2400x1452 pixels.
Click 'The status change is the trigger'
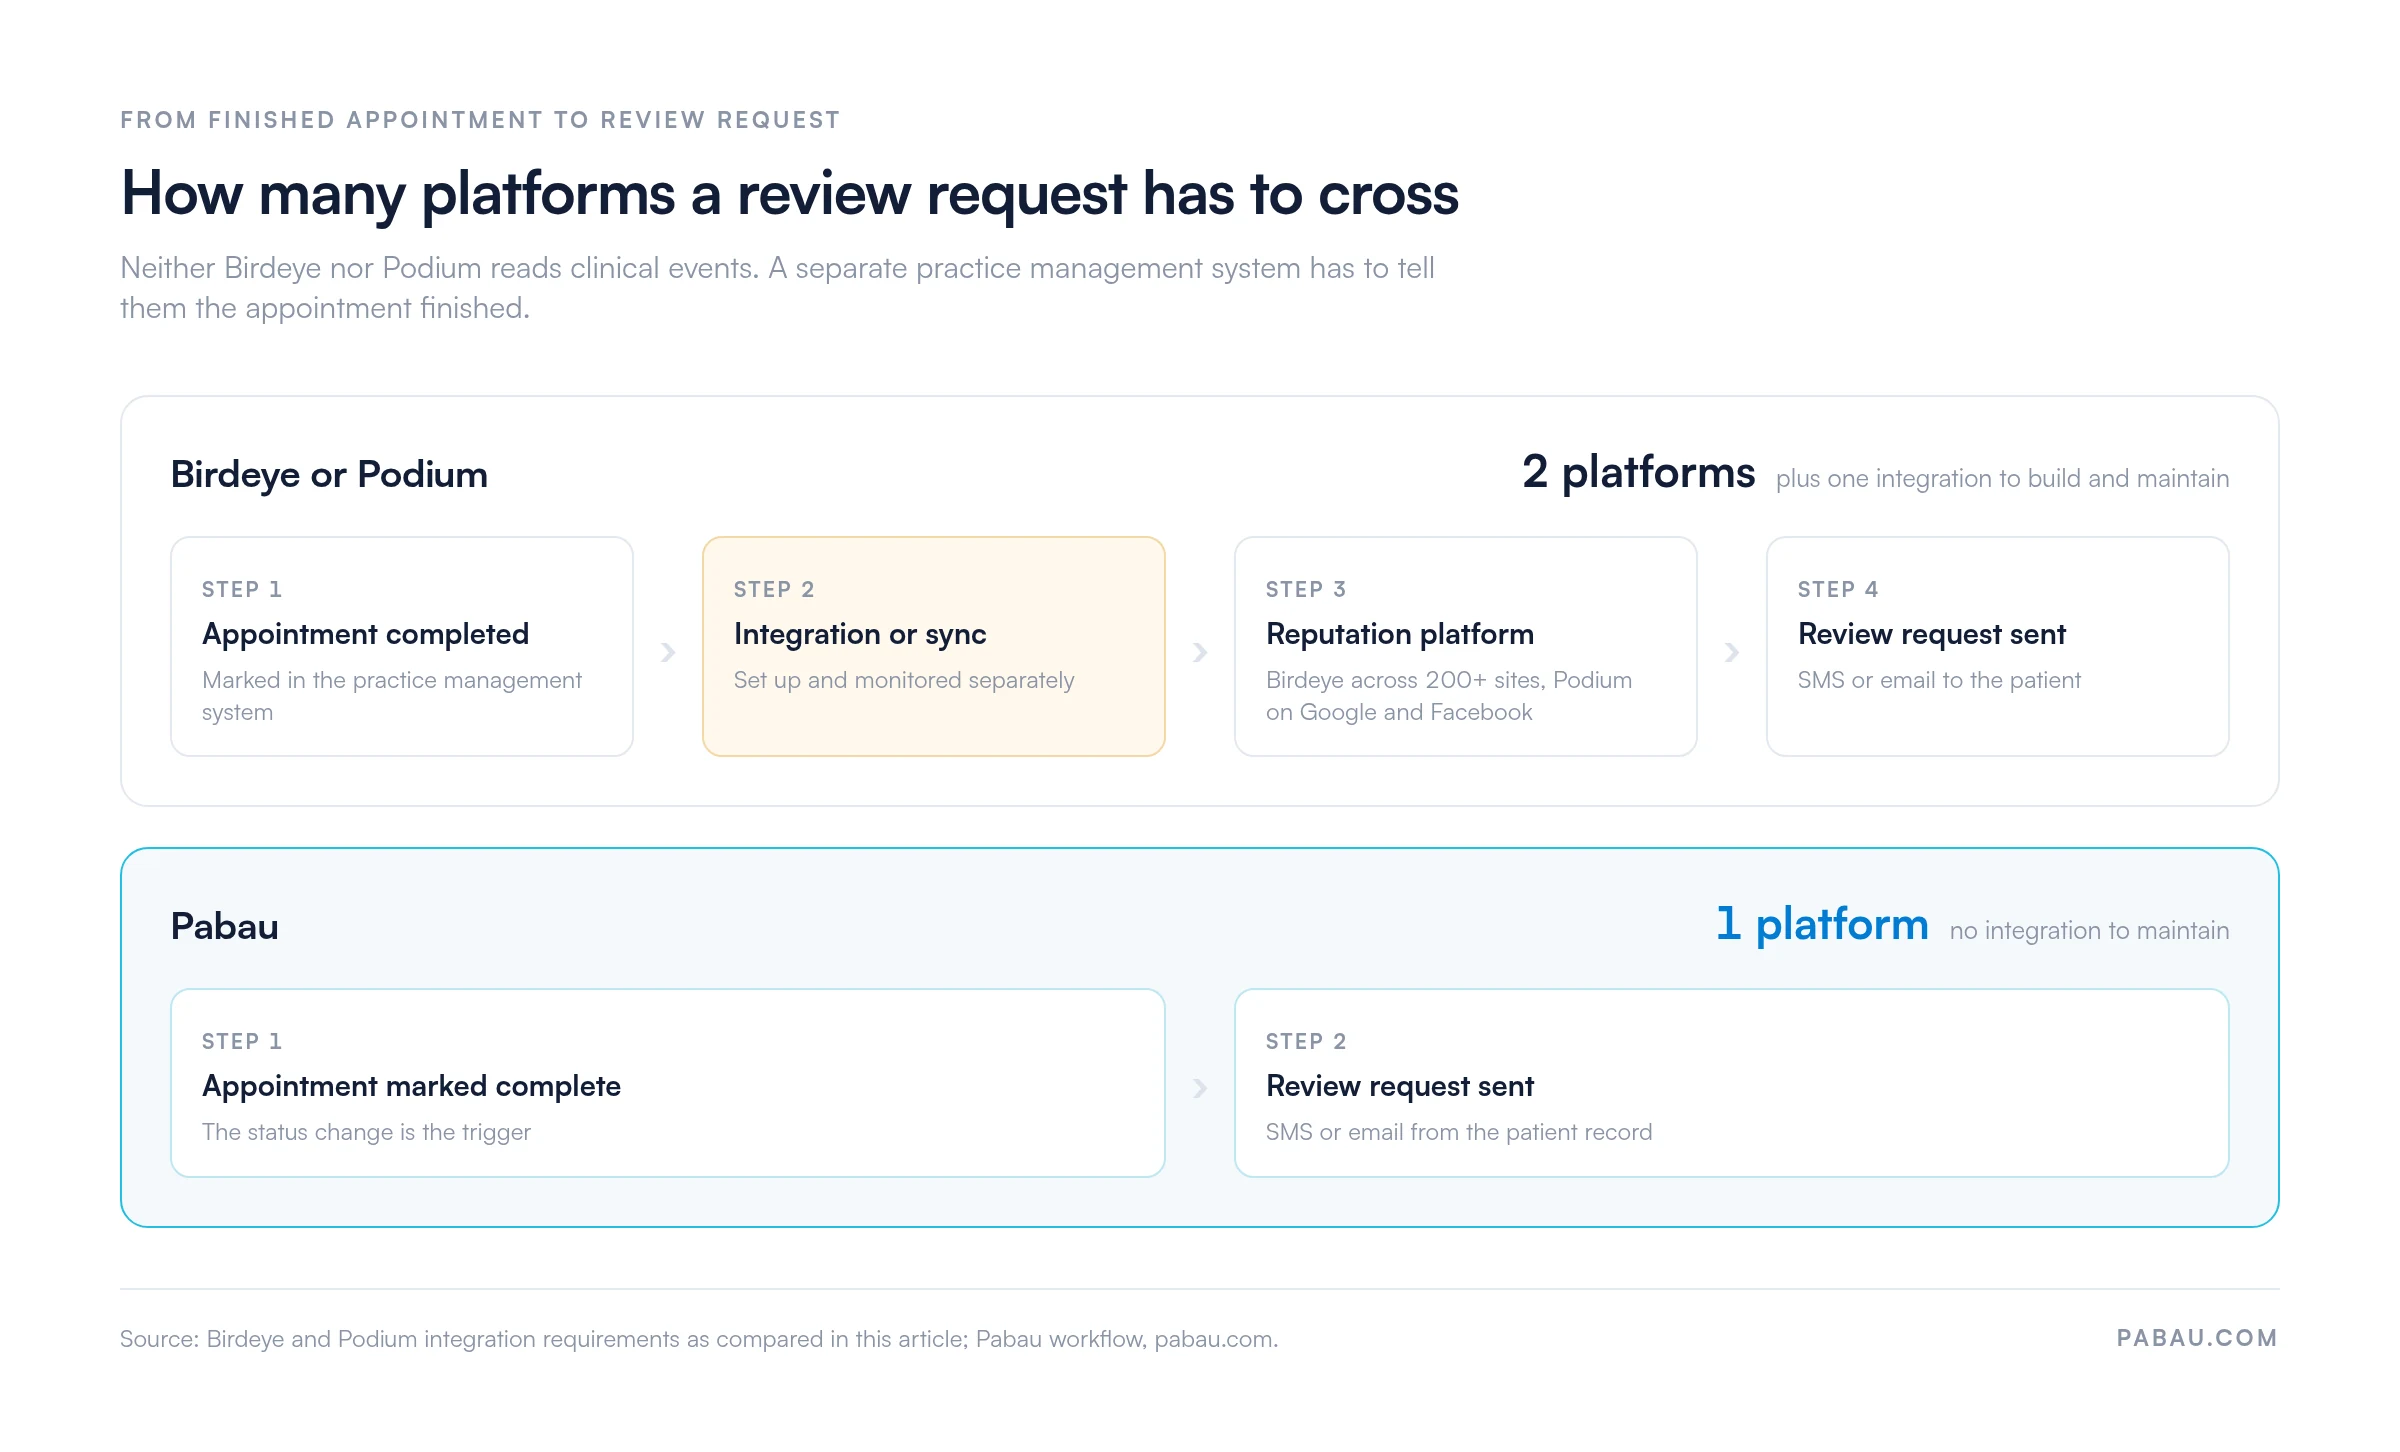click(x=366, y=1132)
